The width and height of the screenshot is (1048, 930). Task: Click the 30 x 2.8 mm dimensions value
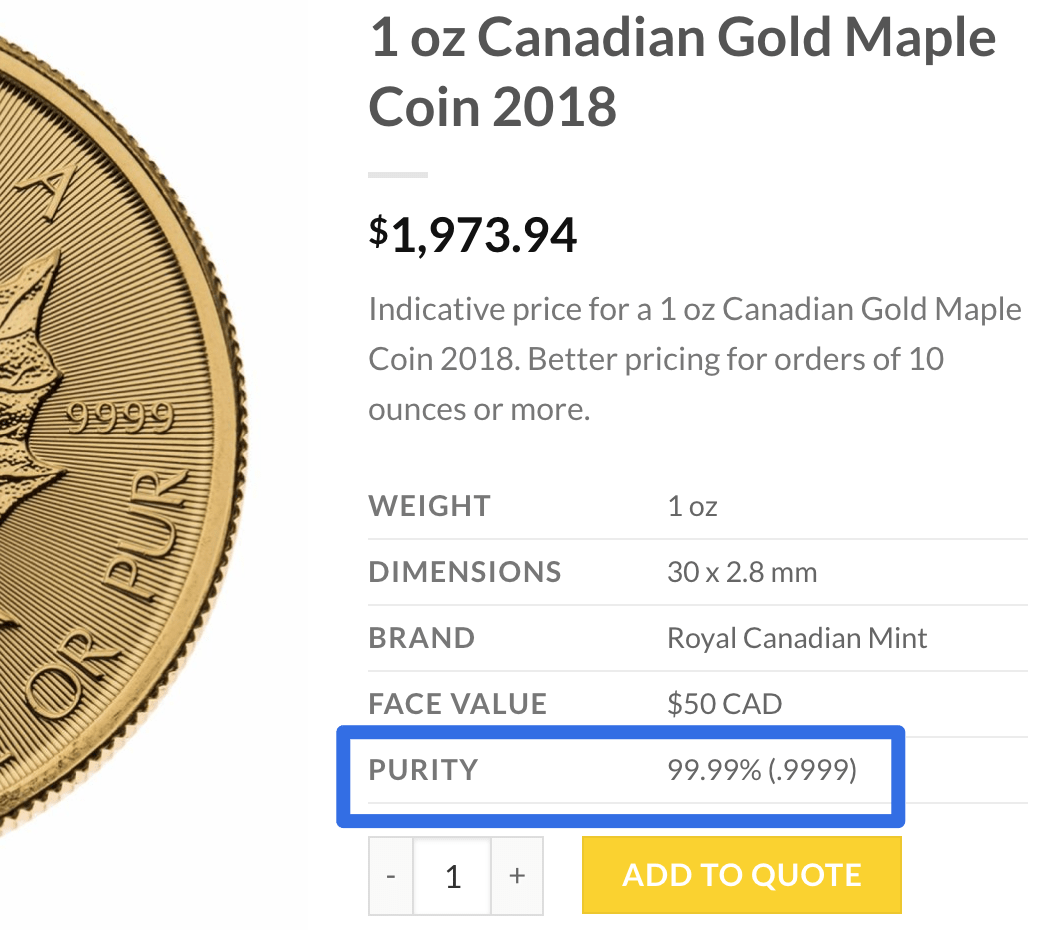pos(742,571)
